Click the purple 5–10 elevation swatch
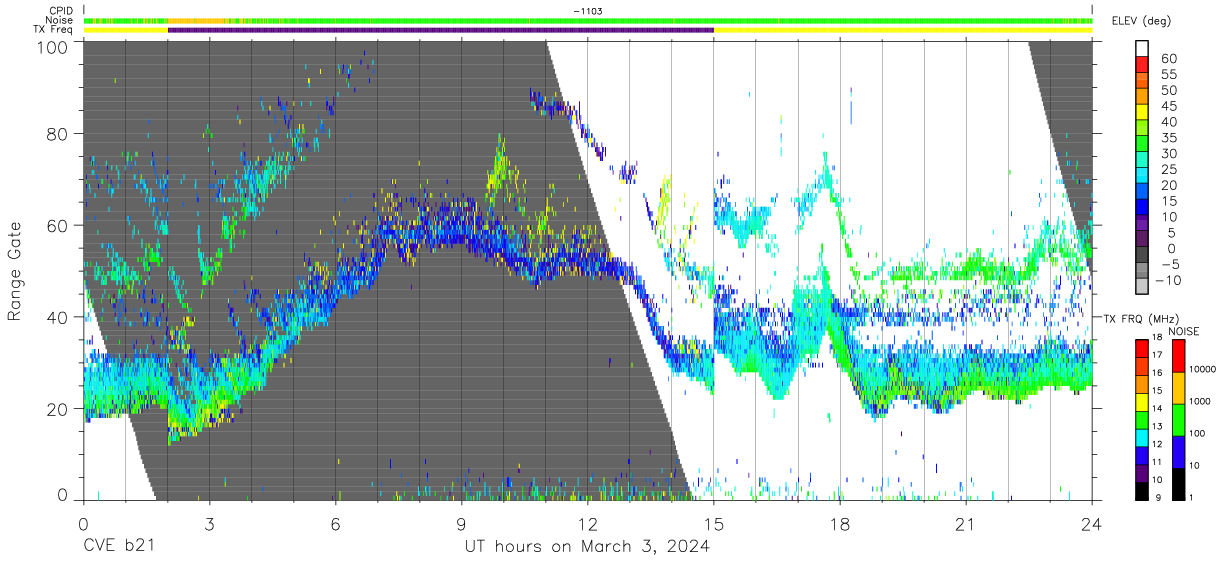 coord(1143,224)
